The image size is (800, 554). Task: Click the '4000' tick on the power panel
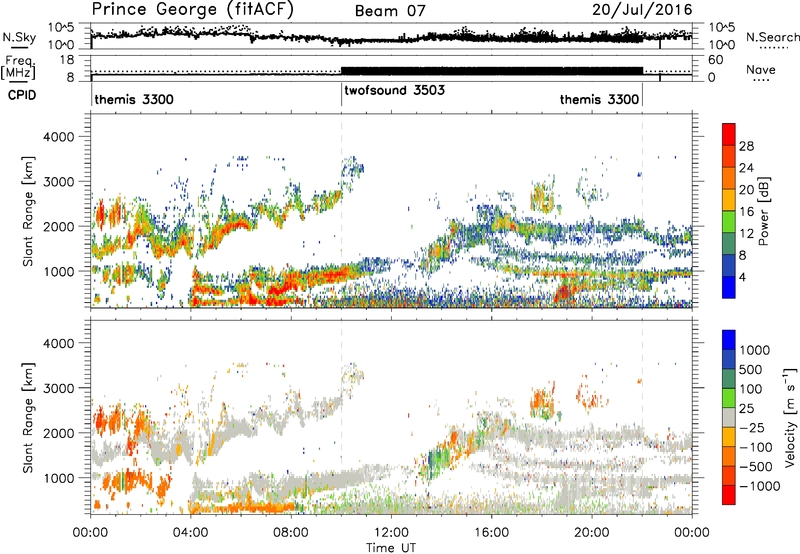[58, 137]
